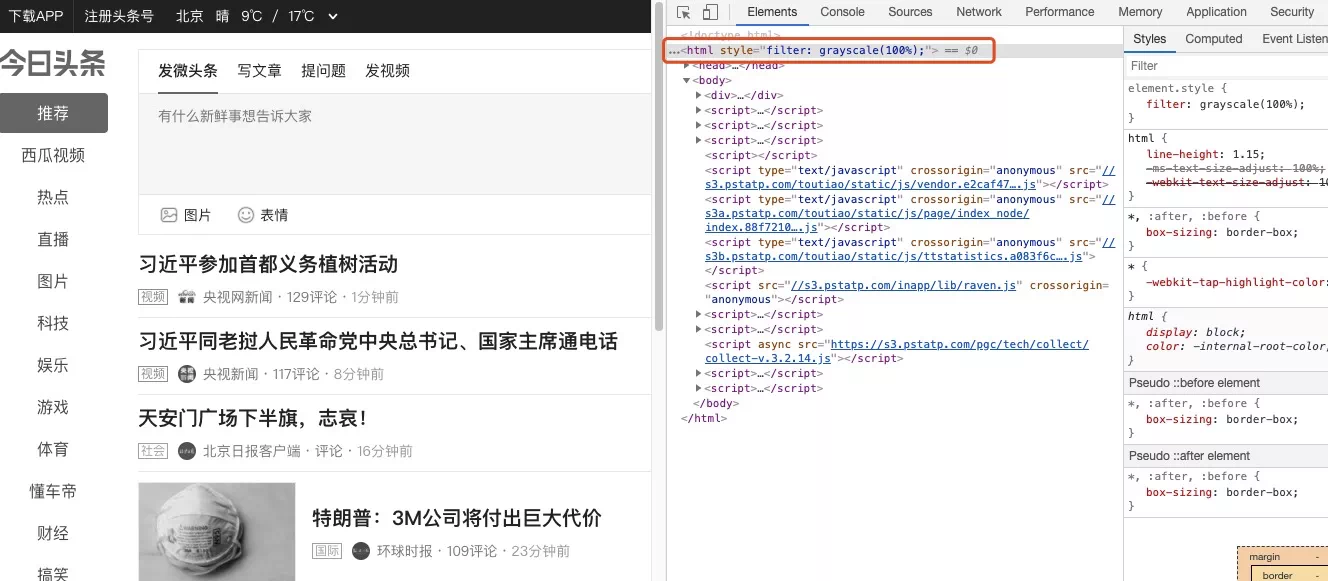Open headline 特朗普：3M公司将付出巨大代价

(457, 518)
